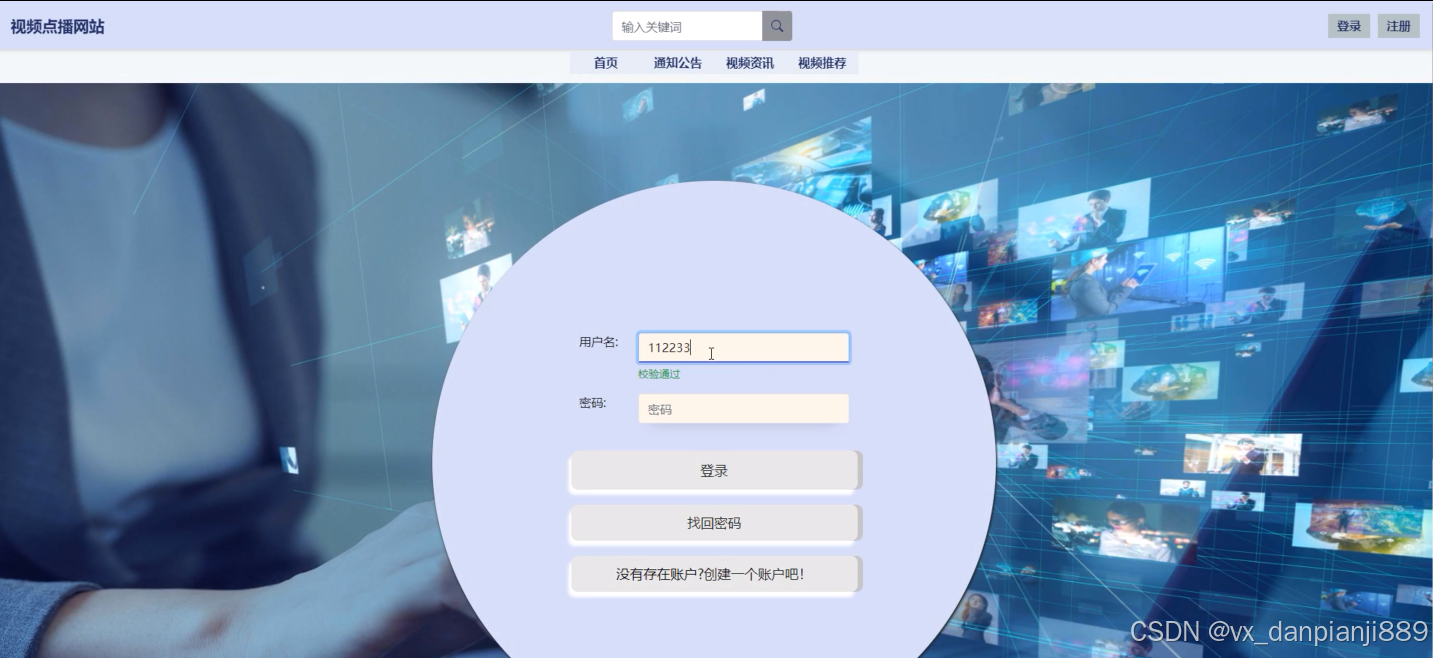This screenshot has height=658, width=1433.
Task: Click the search magnifier icon button
Action: 777,26
